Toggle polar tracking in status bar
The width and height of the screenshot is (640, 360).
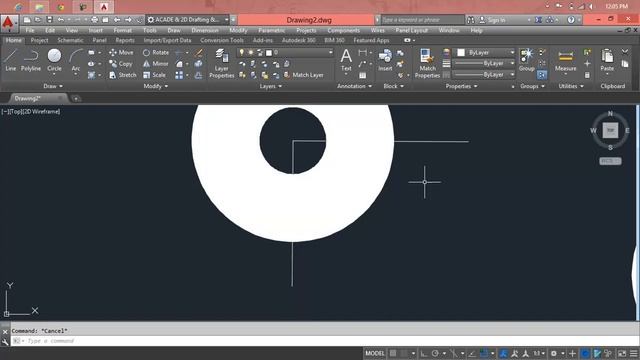[435, 353]
